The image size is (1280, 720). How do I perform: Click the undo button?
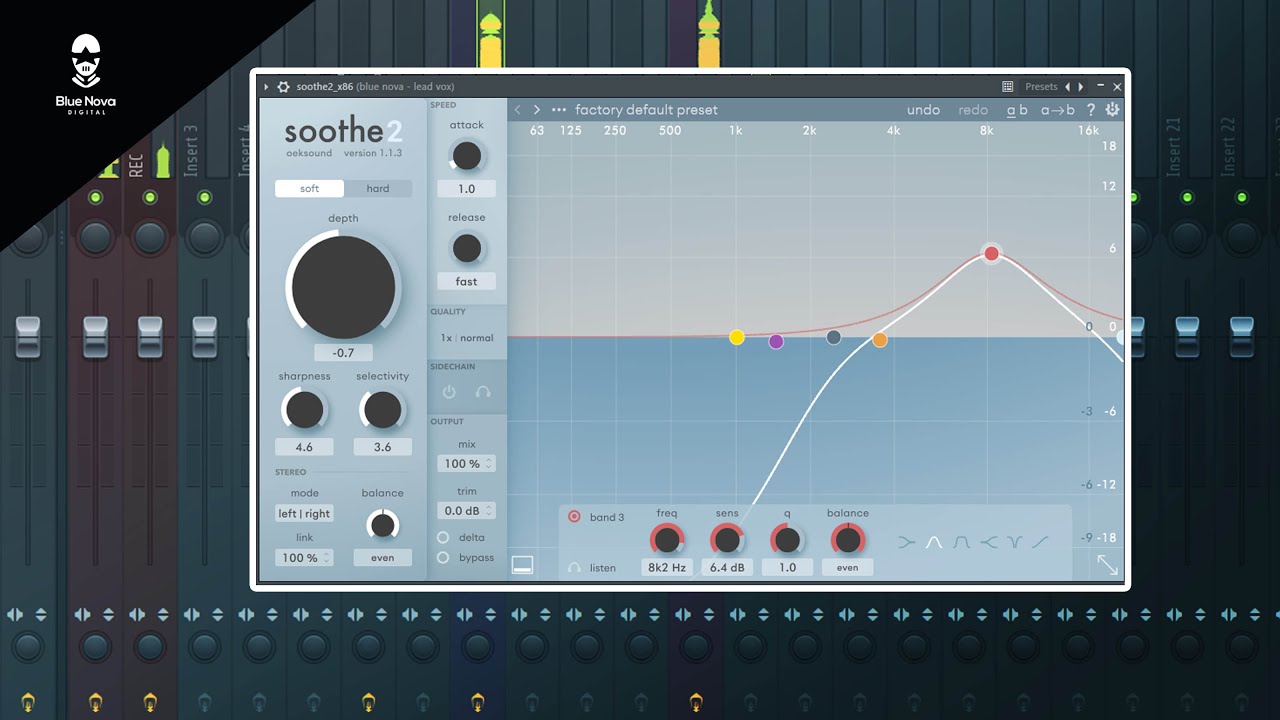click(x=923, y=110)
